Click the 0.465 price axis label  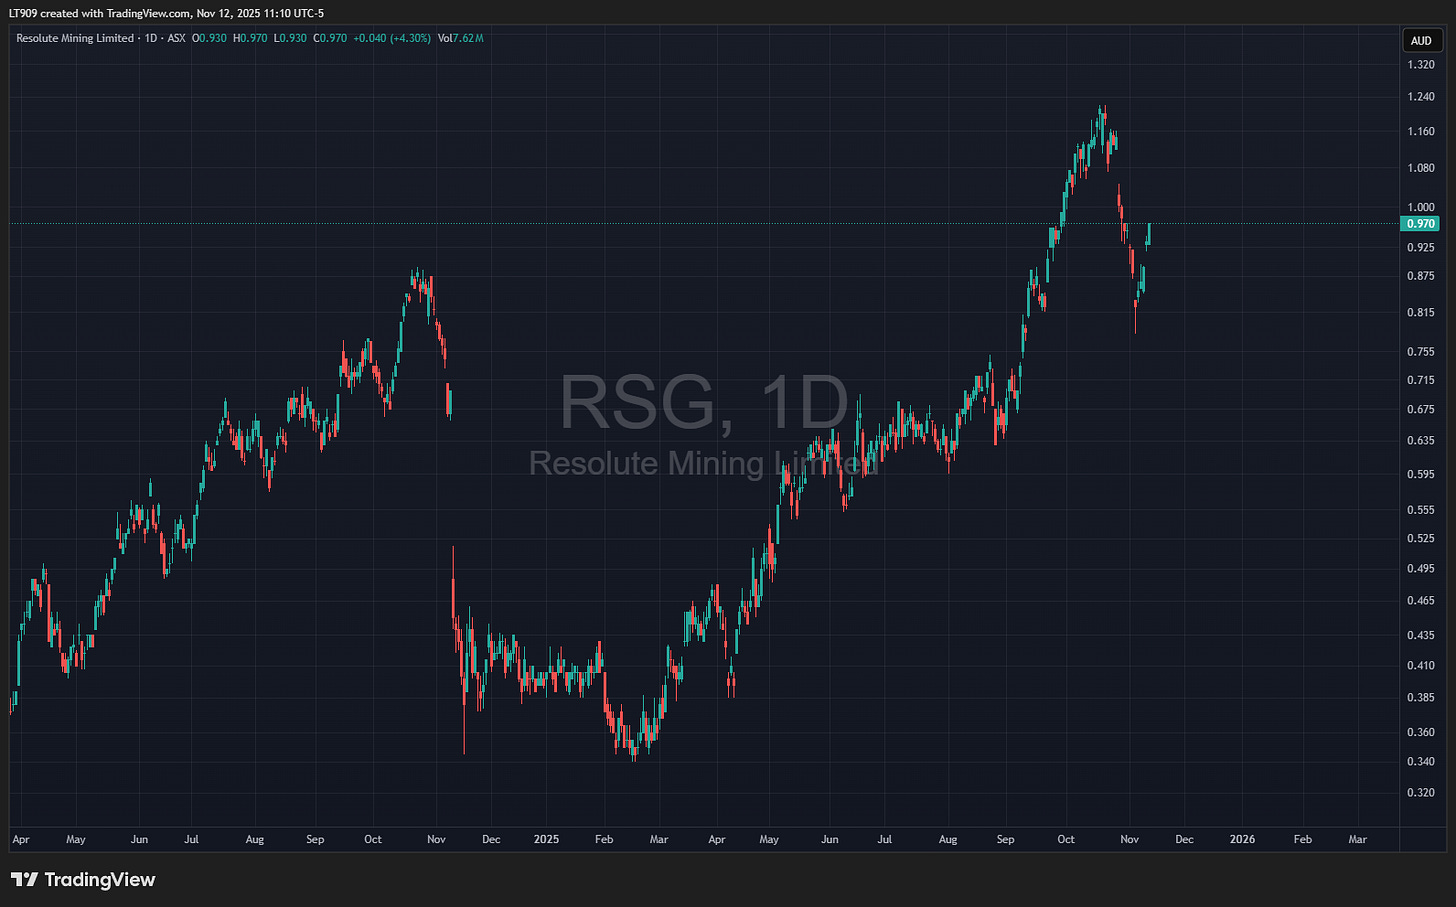pos(1421,600)
